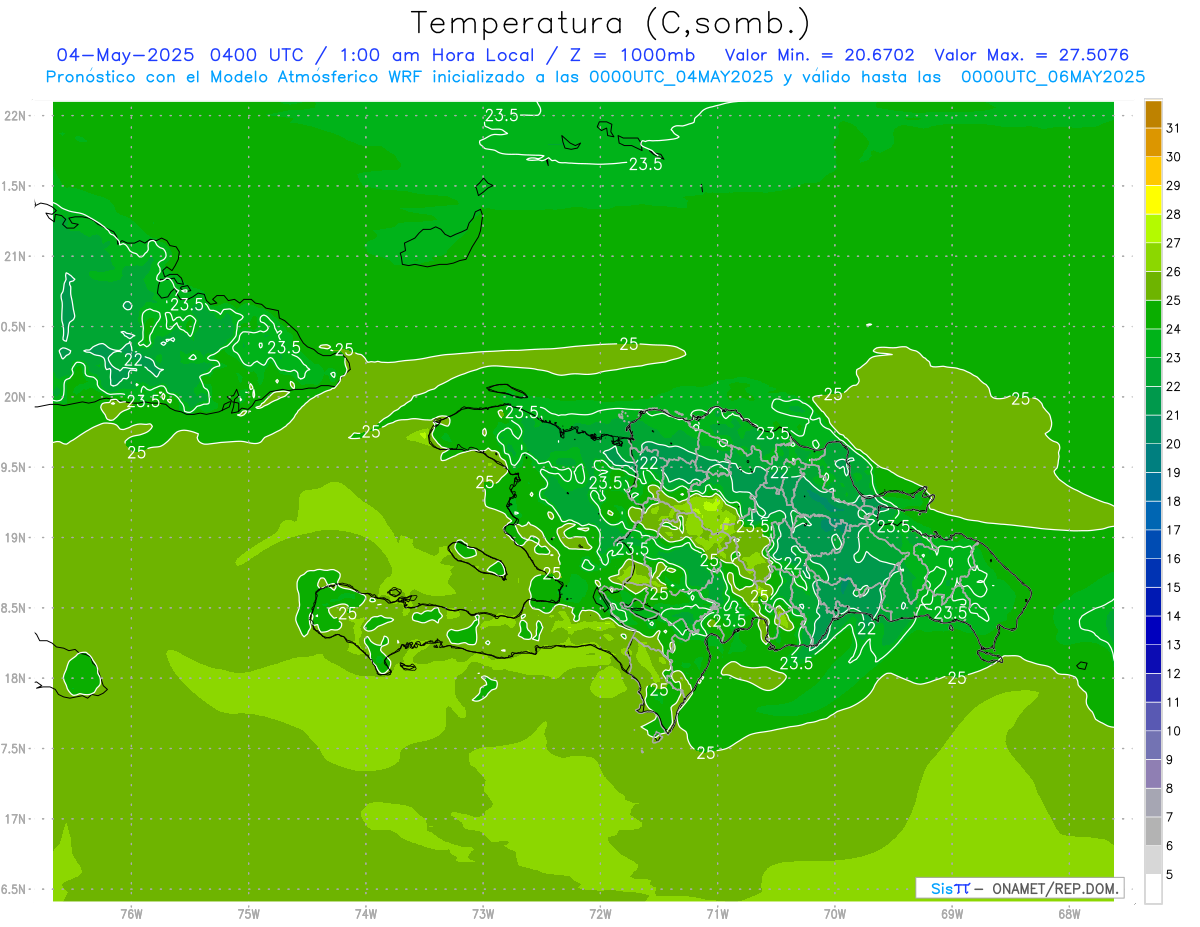The image size is (1200, 927).
Task: Click legend value 29
Action: (1174, 186)
